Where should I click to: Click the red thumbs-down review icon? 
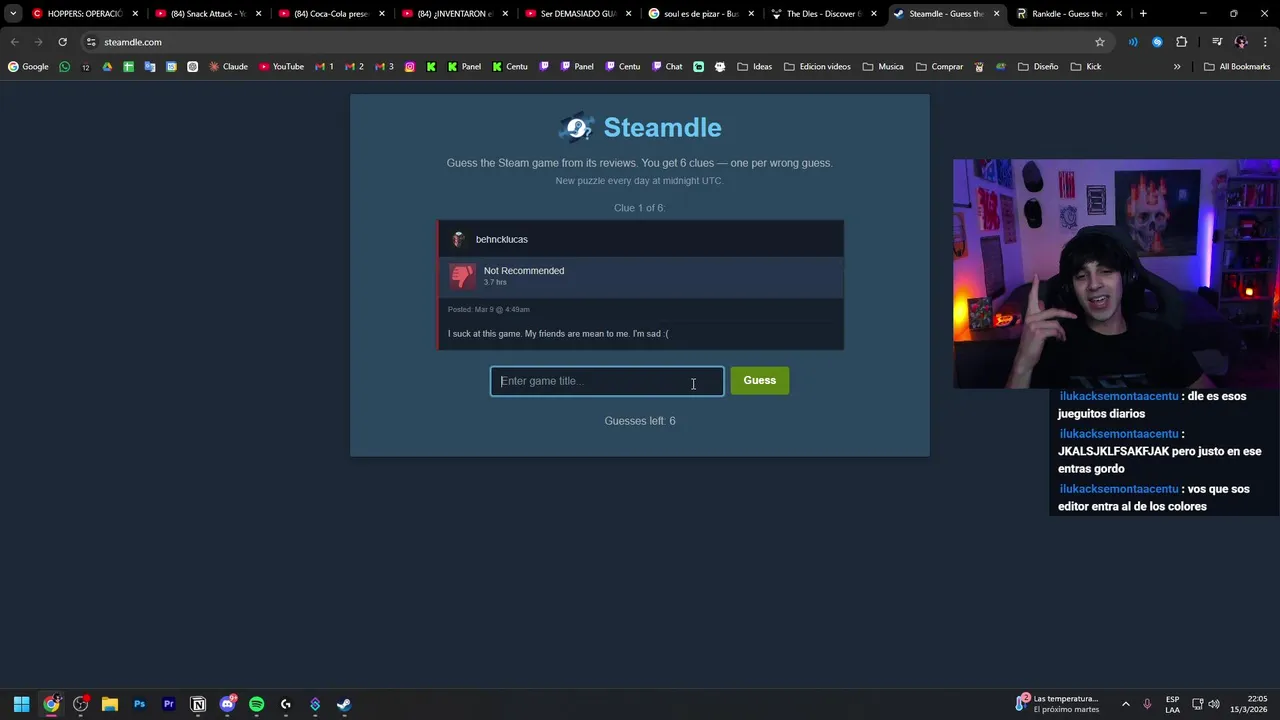coord(462,276)
